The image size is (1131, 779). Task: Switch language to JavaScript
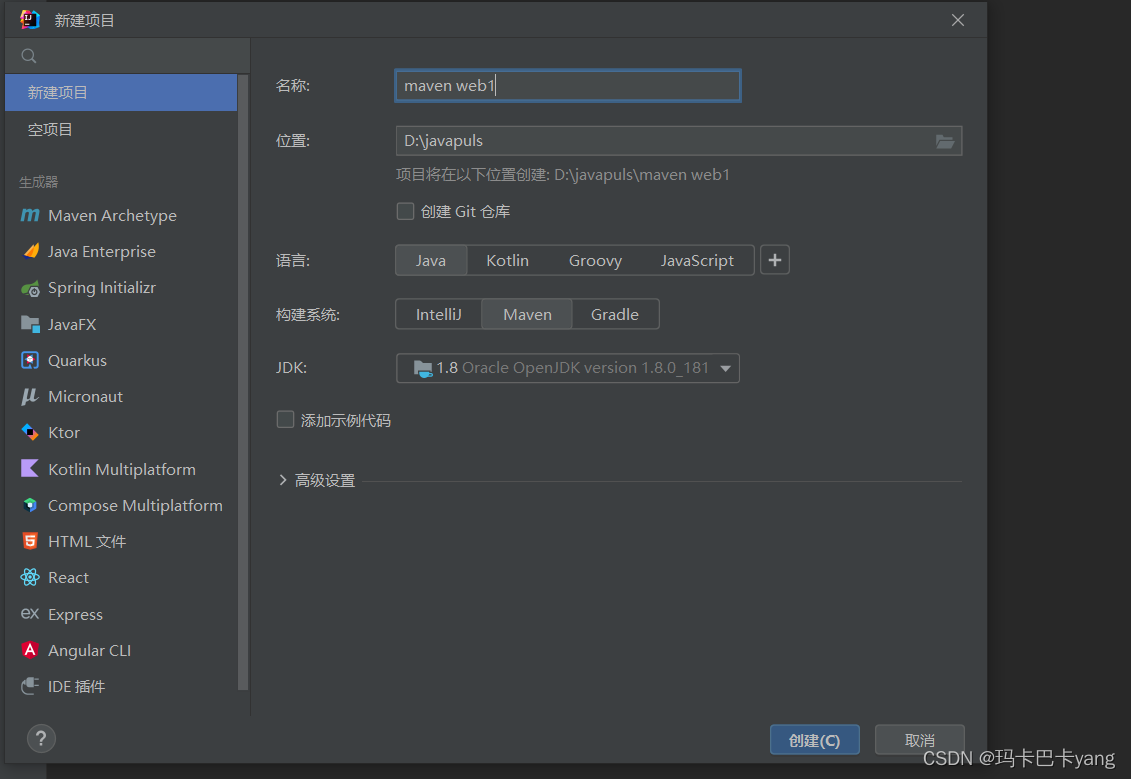coord(697,260)
